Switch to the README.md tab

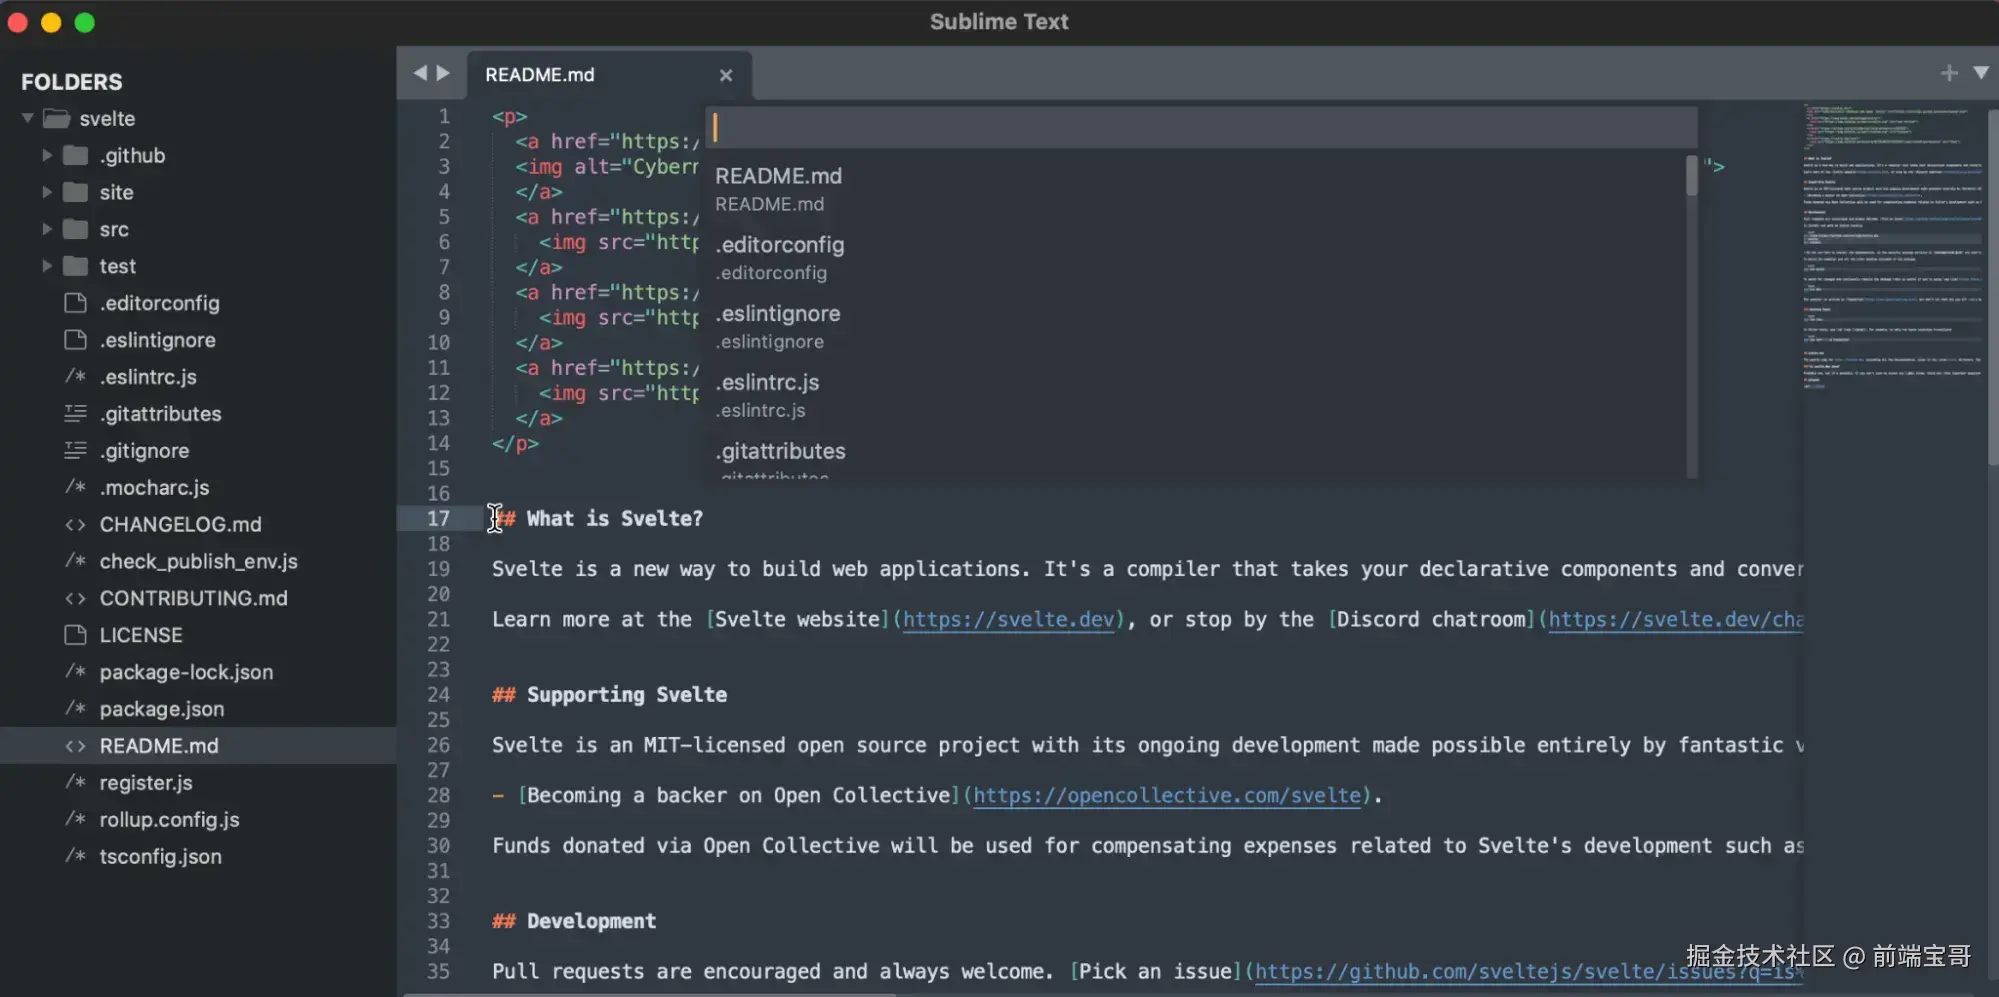[540, 74]
